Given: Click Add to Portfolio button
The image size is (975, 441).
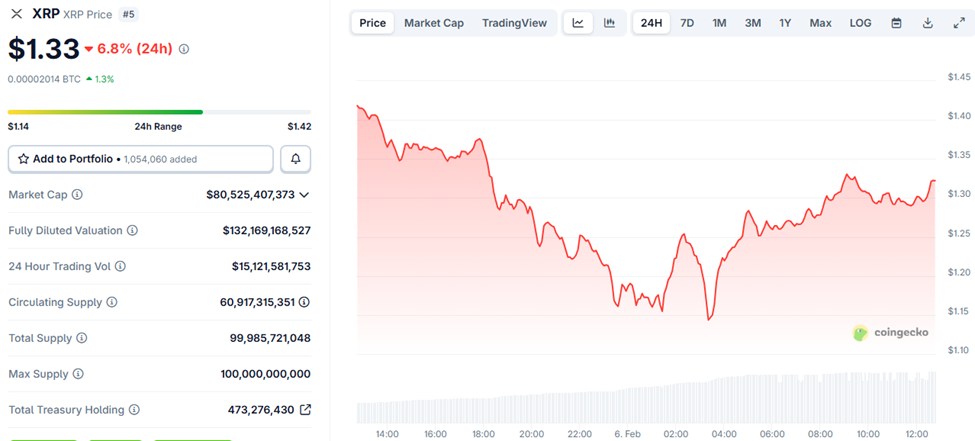Looking at the screenshot, I should tap(141, 159).
